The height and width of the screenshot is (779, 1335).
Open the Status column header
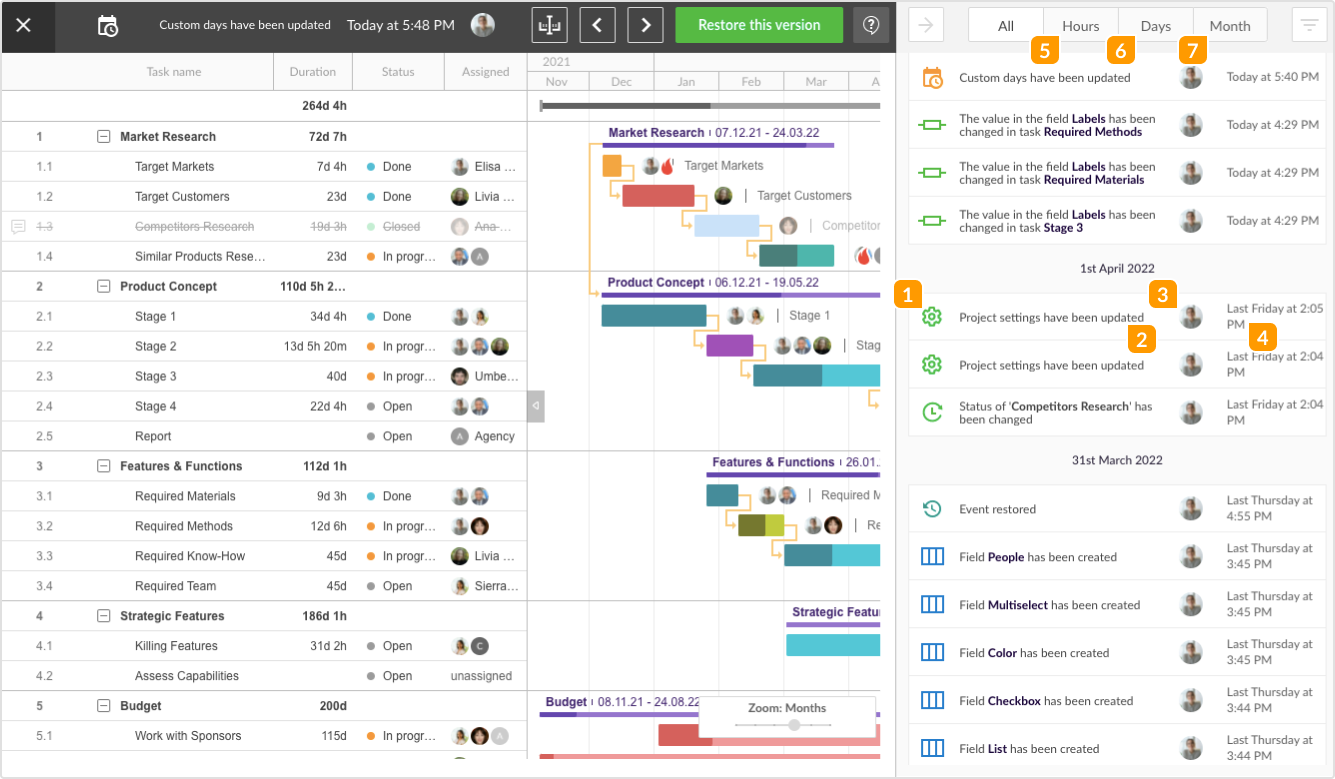coord(398,72)
